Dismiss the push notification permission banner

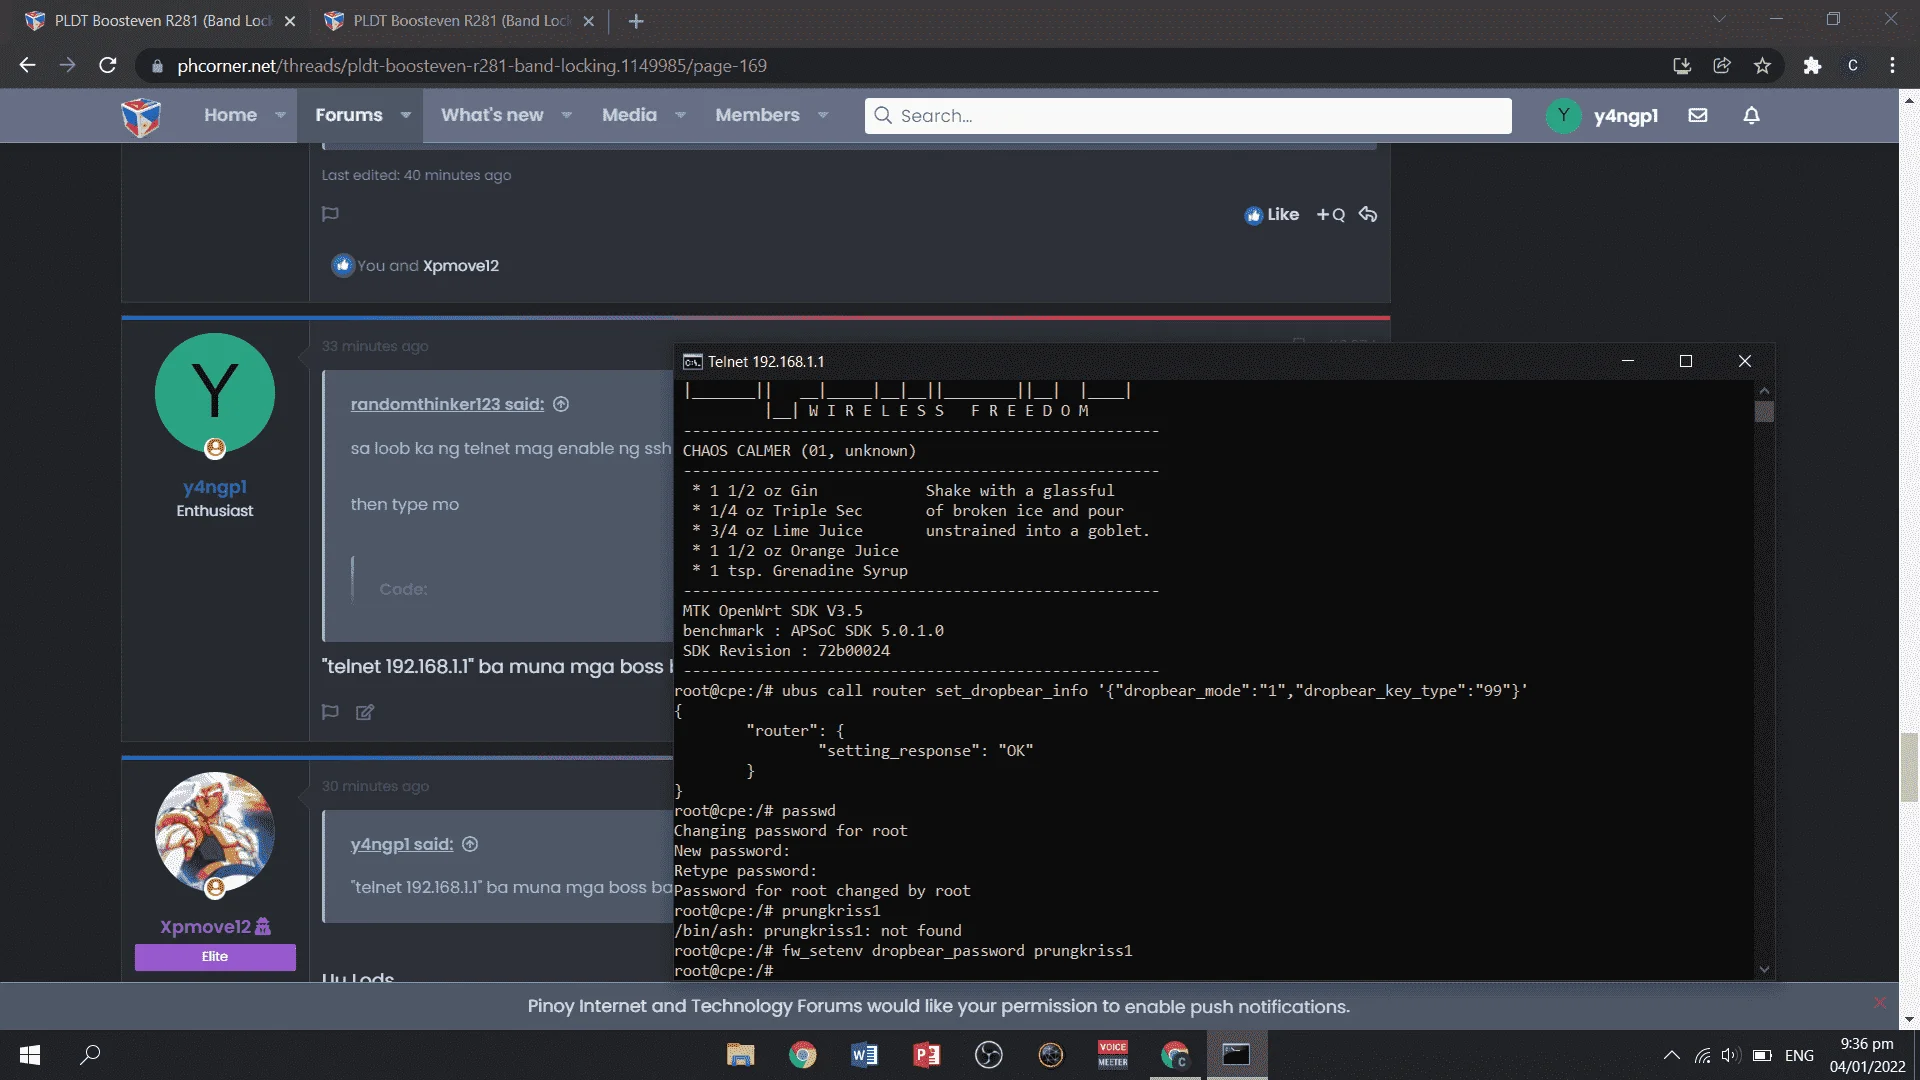[1880, 1002]
